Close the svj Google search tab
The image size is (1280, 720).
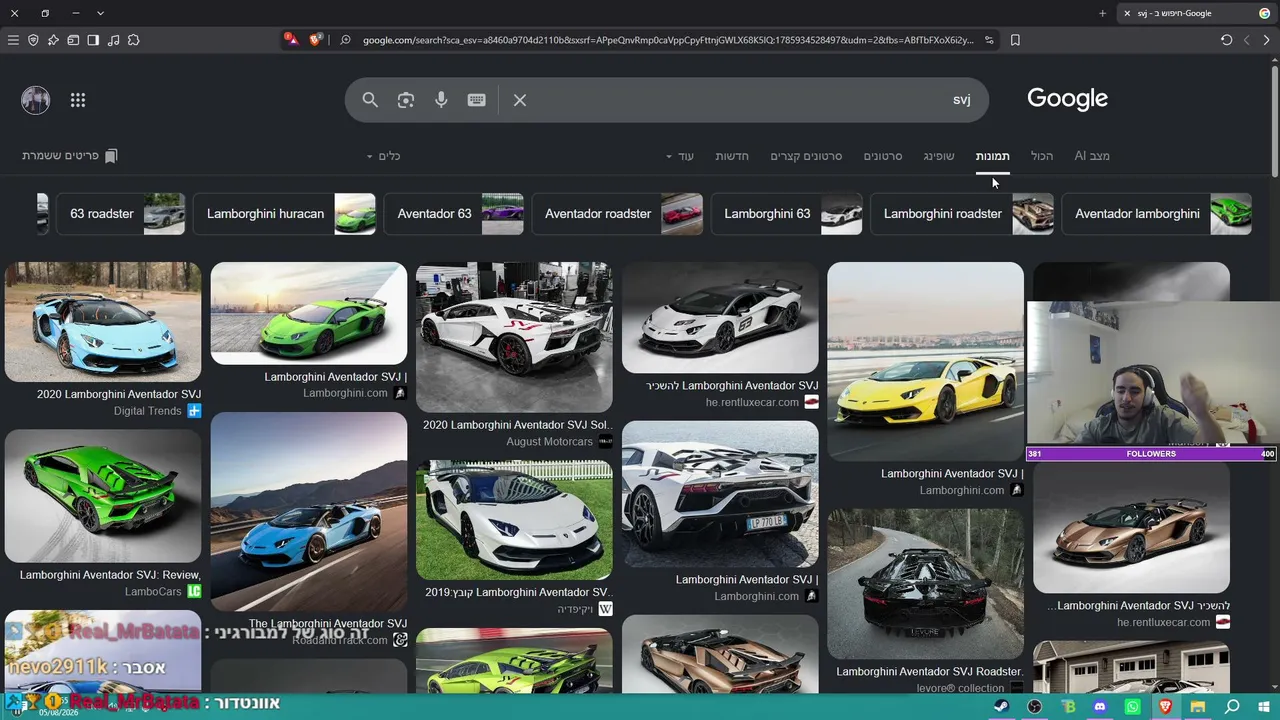pyautogui.click(x=1127, y=13)
